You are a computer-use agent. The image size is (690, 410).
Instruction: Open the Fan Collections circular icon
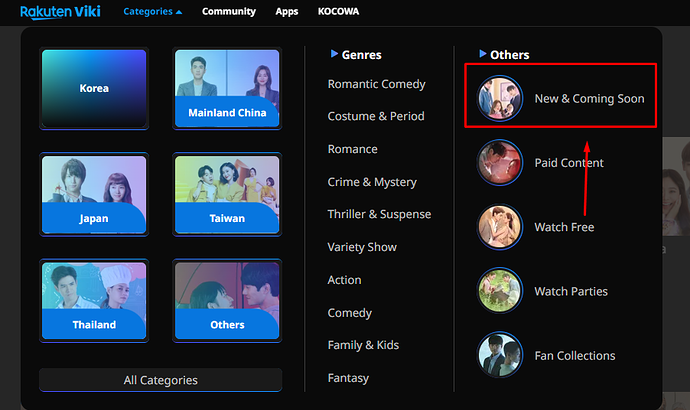(x=500, y=355)
